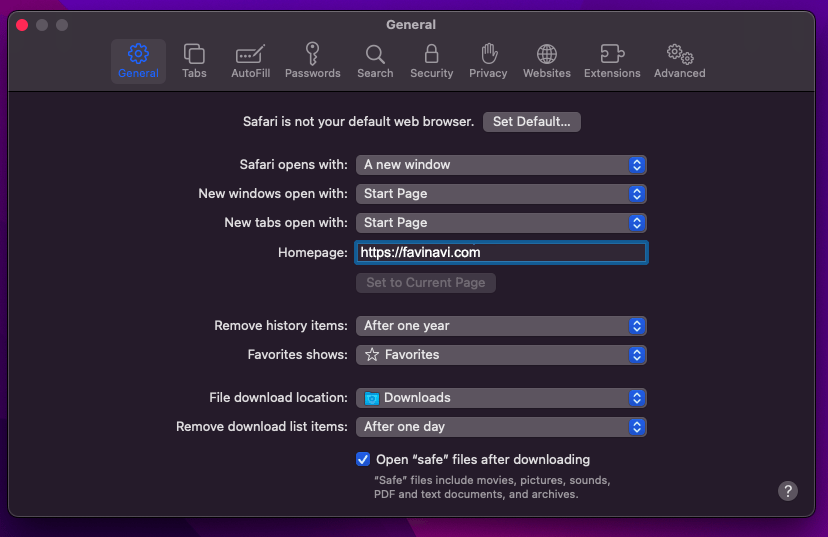Click the "General" window title
828x537 pixels.
411,25
